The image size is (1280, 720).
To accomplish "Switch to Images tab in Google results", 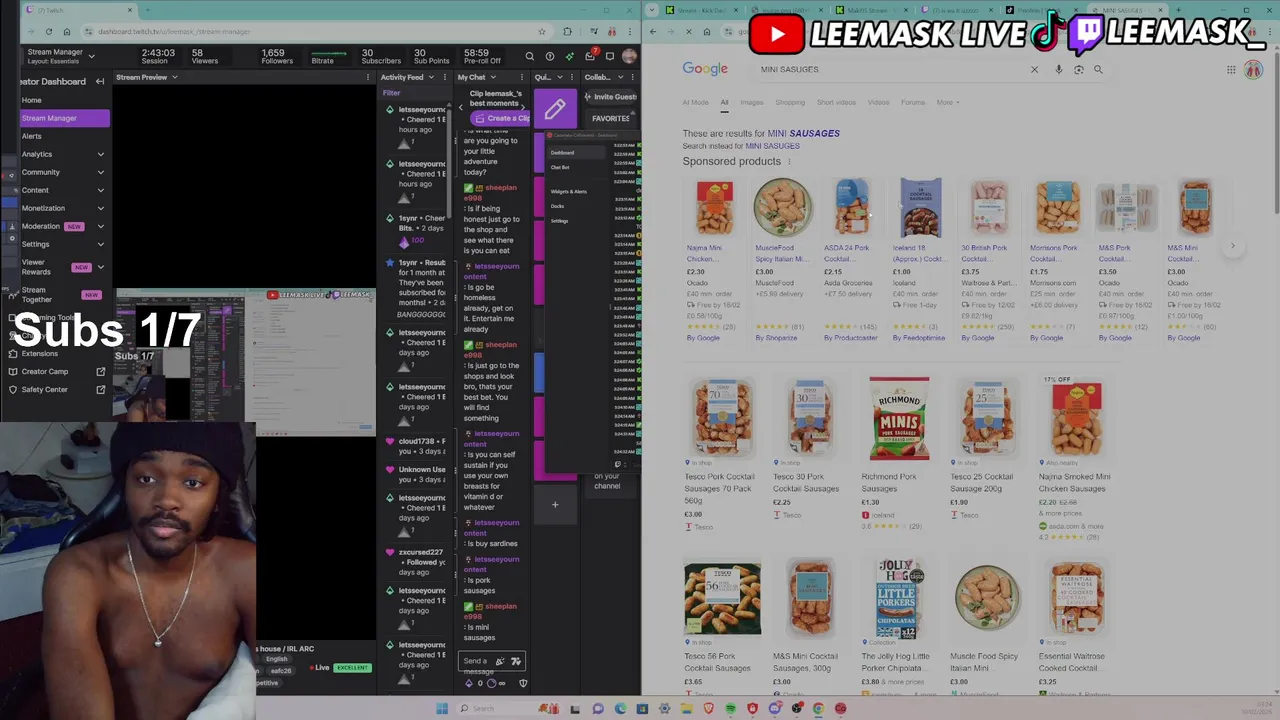I will point(751,102).
